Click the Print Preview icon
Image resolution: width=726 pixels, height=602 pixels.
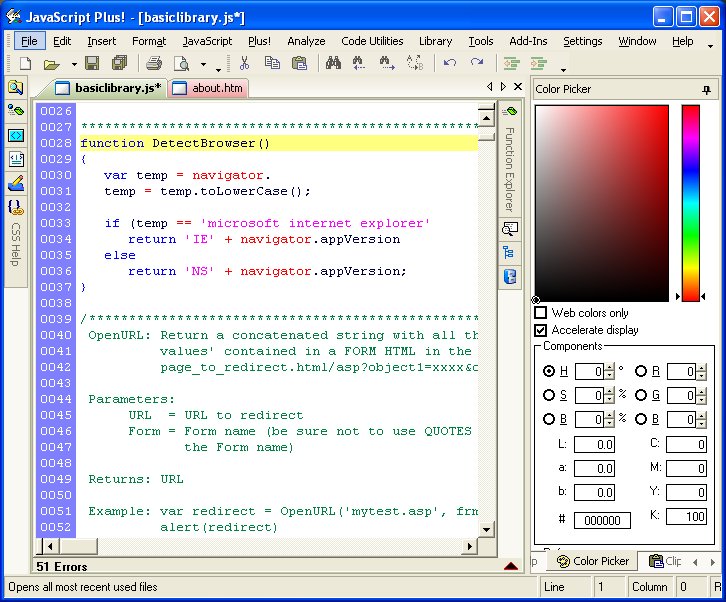coord(181,63)
